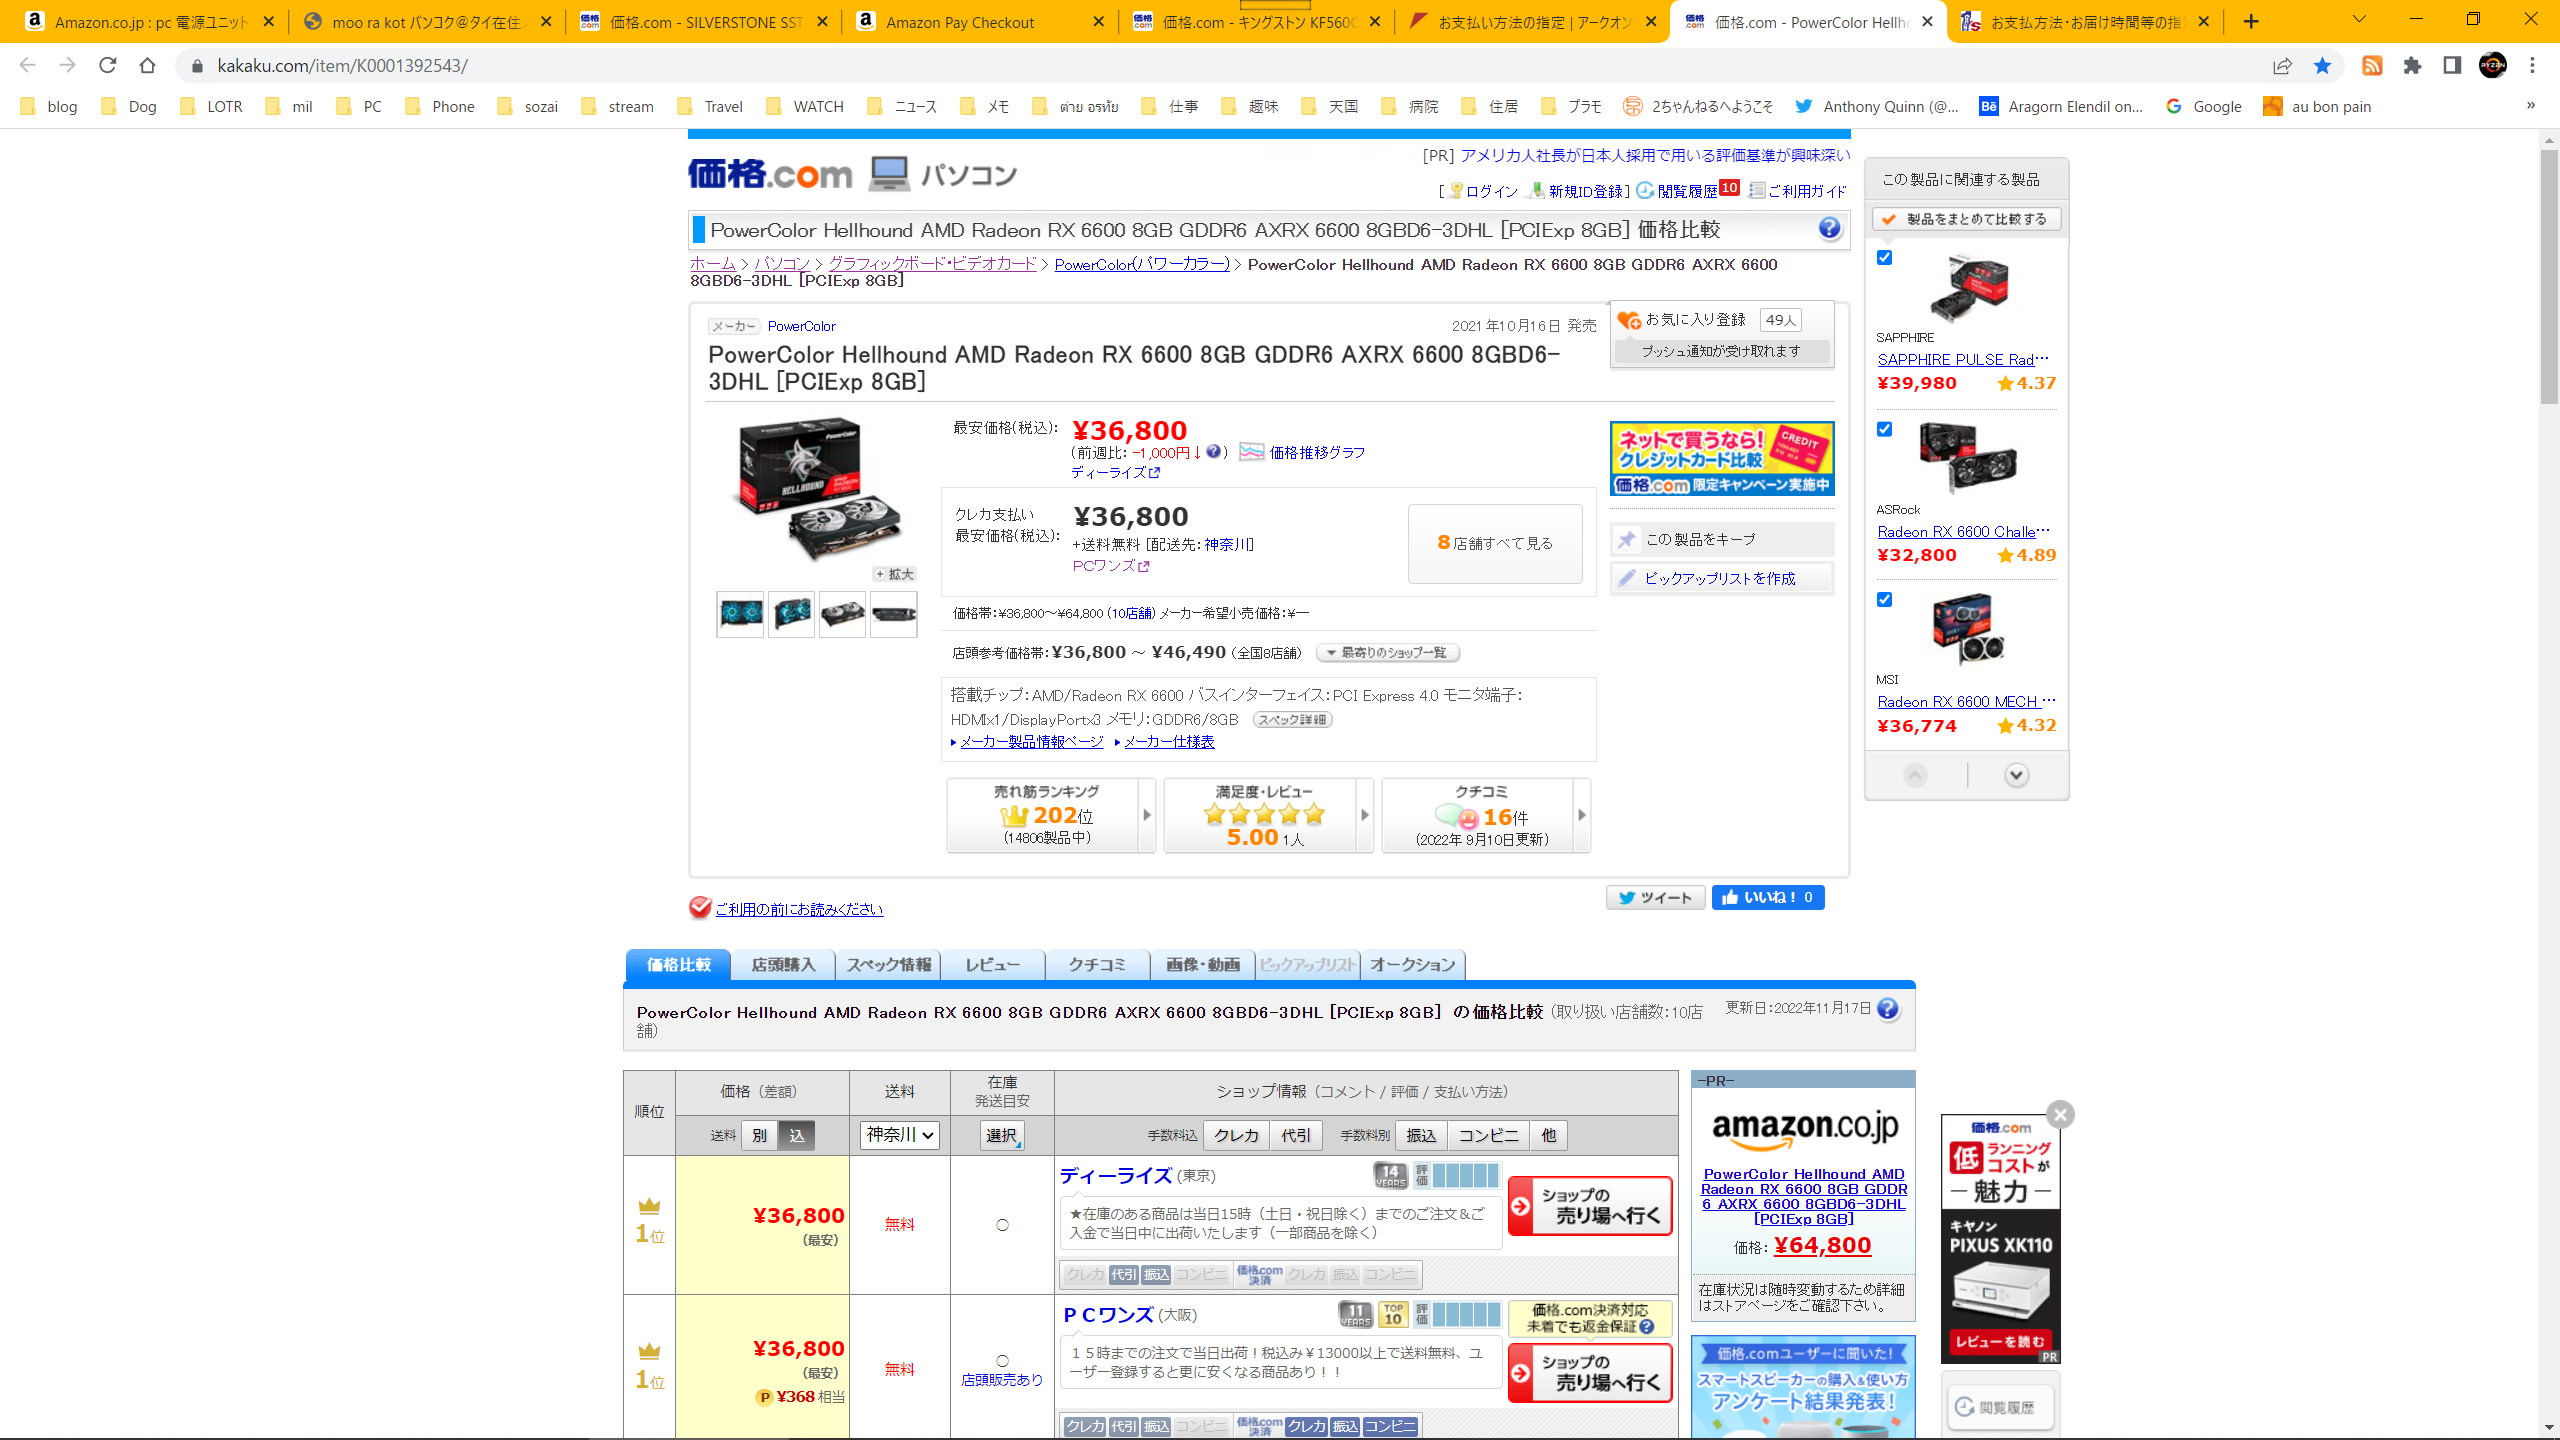This screenshot has height=1440, width=2560.
Task: Open ピックアップリストを作成 link
Action: tap(1719, 578)
